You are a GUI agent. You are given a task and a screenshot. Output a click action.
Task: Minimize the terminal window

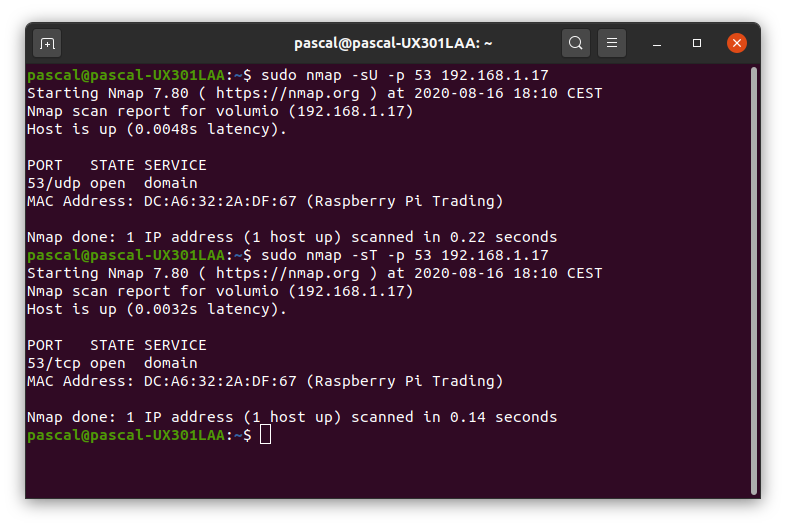click(657, 44)
